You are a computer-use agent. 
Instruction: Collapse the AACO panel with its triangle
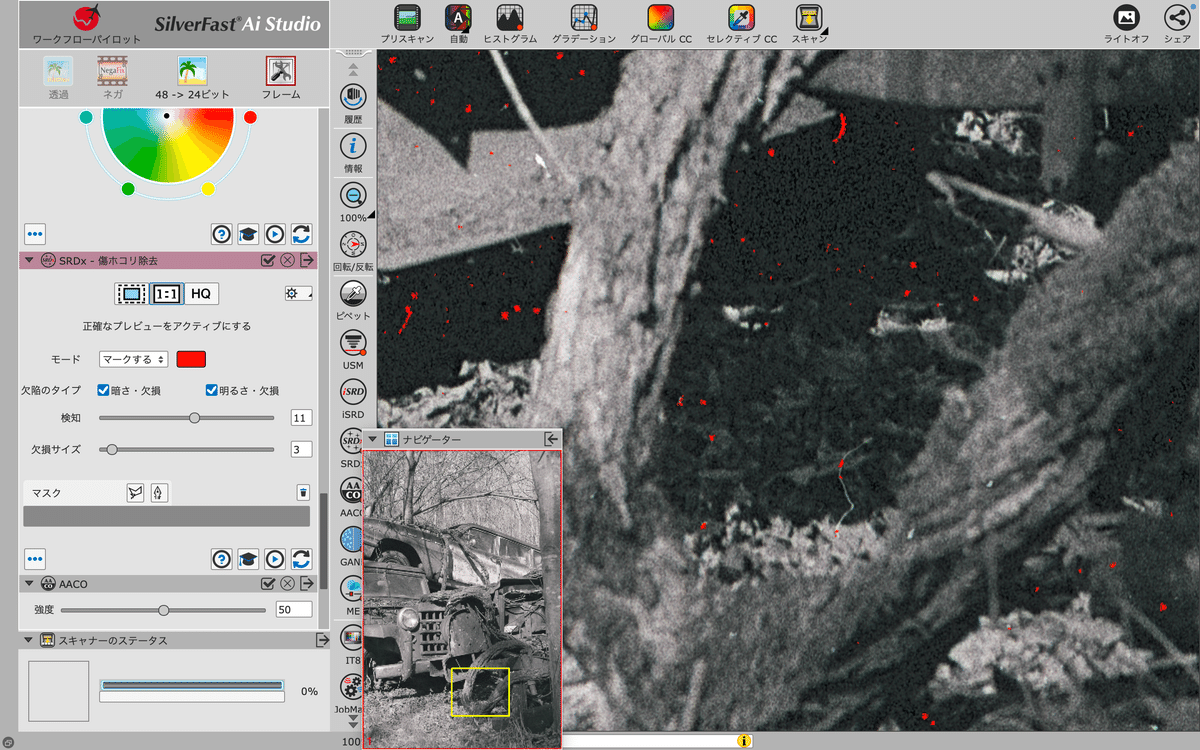pyautogui.click(x=27, y=583)
